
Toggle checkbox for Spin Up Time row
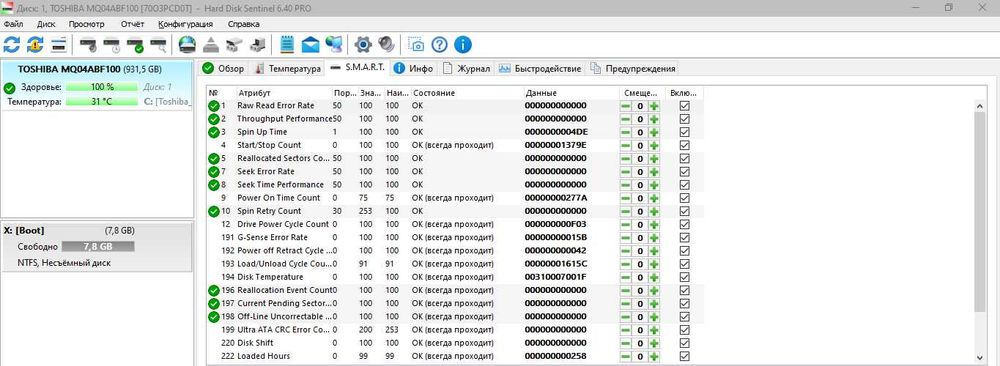tap(684, 132)
